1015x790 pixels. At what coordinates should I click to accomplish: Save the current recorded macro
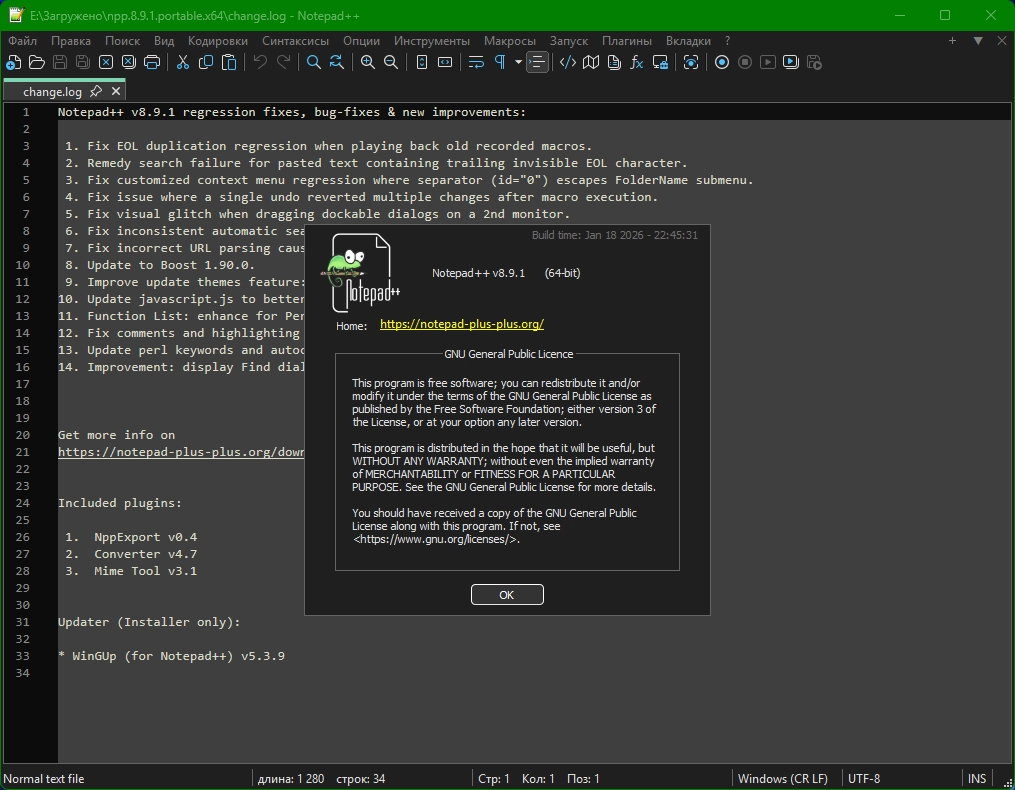pos(814,62)
